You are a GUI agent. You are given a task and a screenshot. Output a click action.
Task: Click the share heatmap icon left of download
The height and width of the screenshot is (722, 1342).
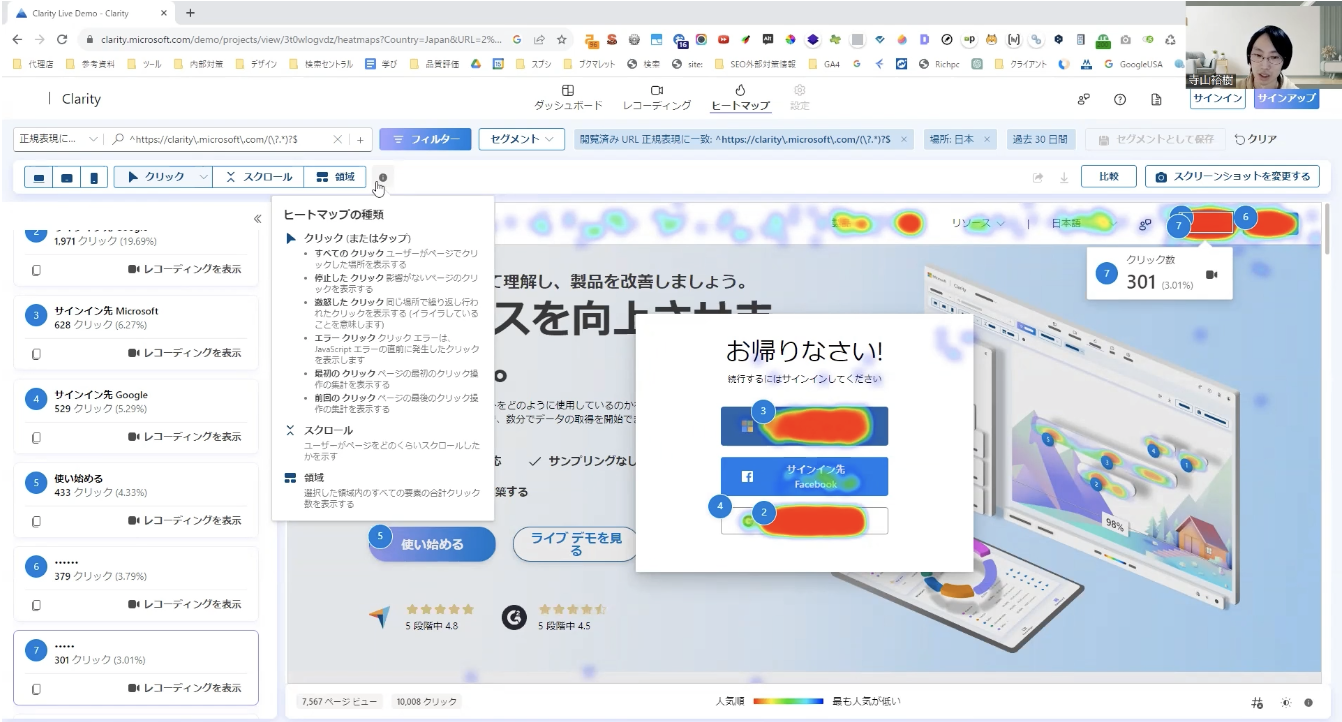pyautogui.click(x=1038, y=177)
